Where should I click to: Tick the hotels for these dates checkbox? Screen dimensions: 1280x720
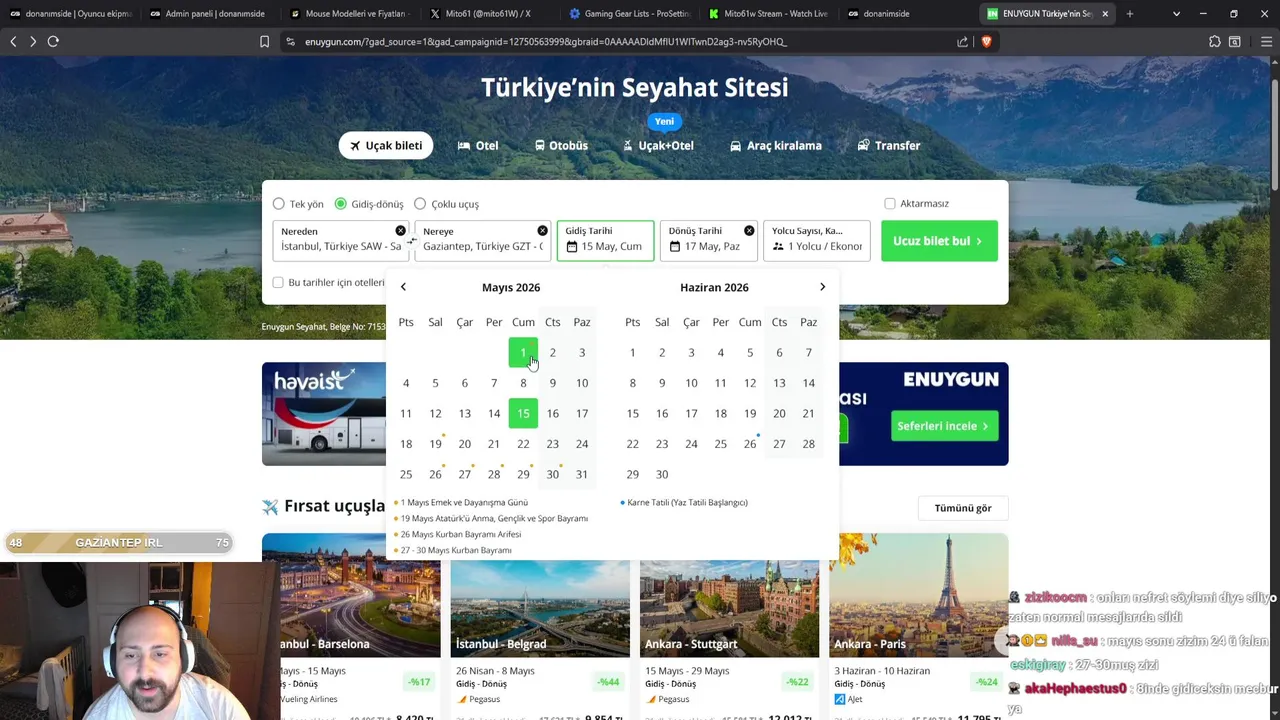click(278, 282)
